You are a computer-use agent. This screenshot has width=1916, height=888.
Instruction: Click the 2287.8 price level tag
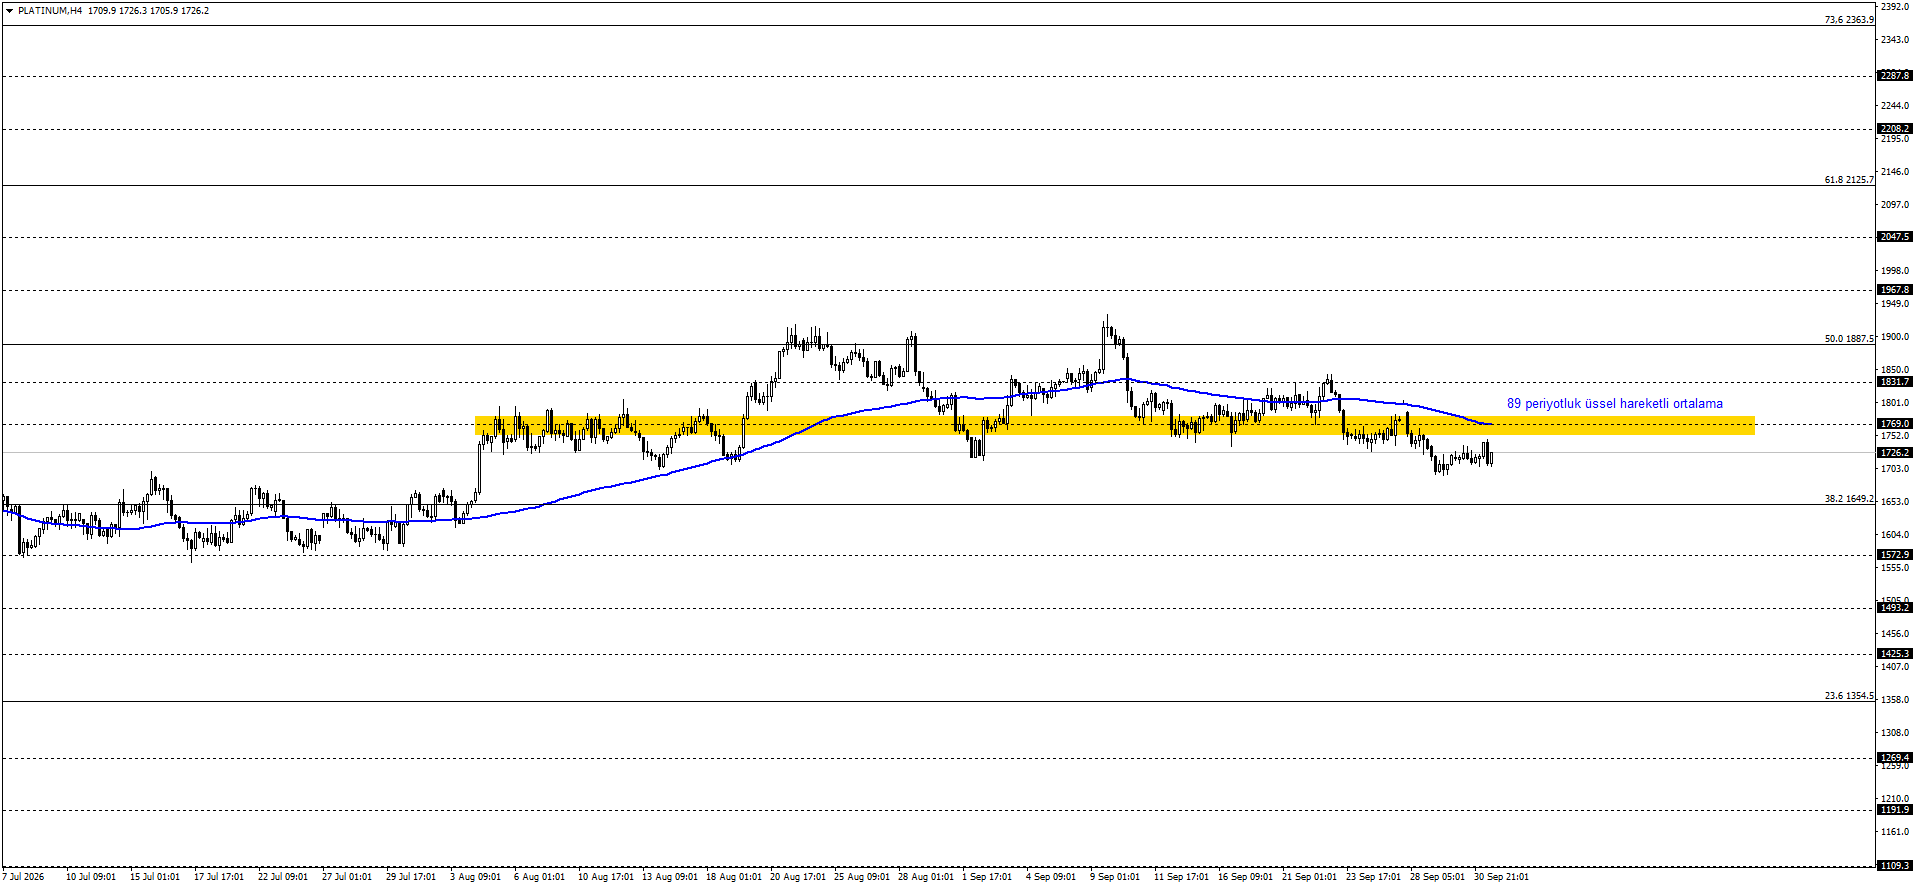click(x=1895, y=76)
